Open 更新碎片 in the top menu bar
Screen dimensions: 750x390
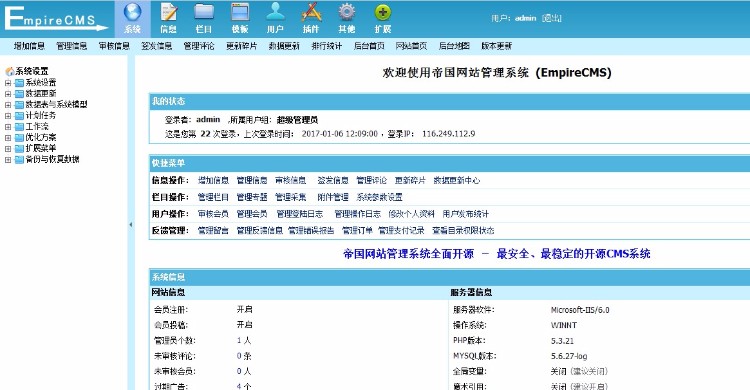242,46
